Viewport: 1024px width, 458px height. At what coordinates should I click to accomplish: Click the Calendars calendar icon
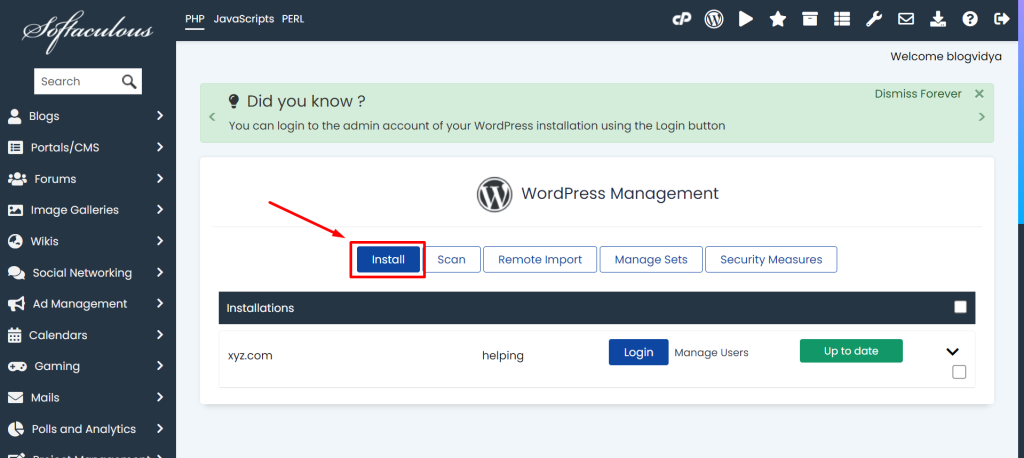pyautogui.click(x=14, y=335)
